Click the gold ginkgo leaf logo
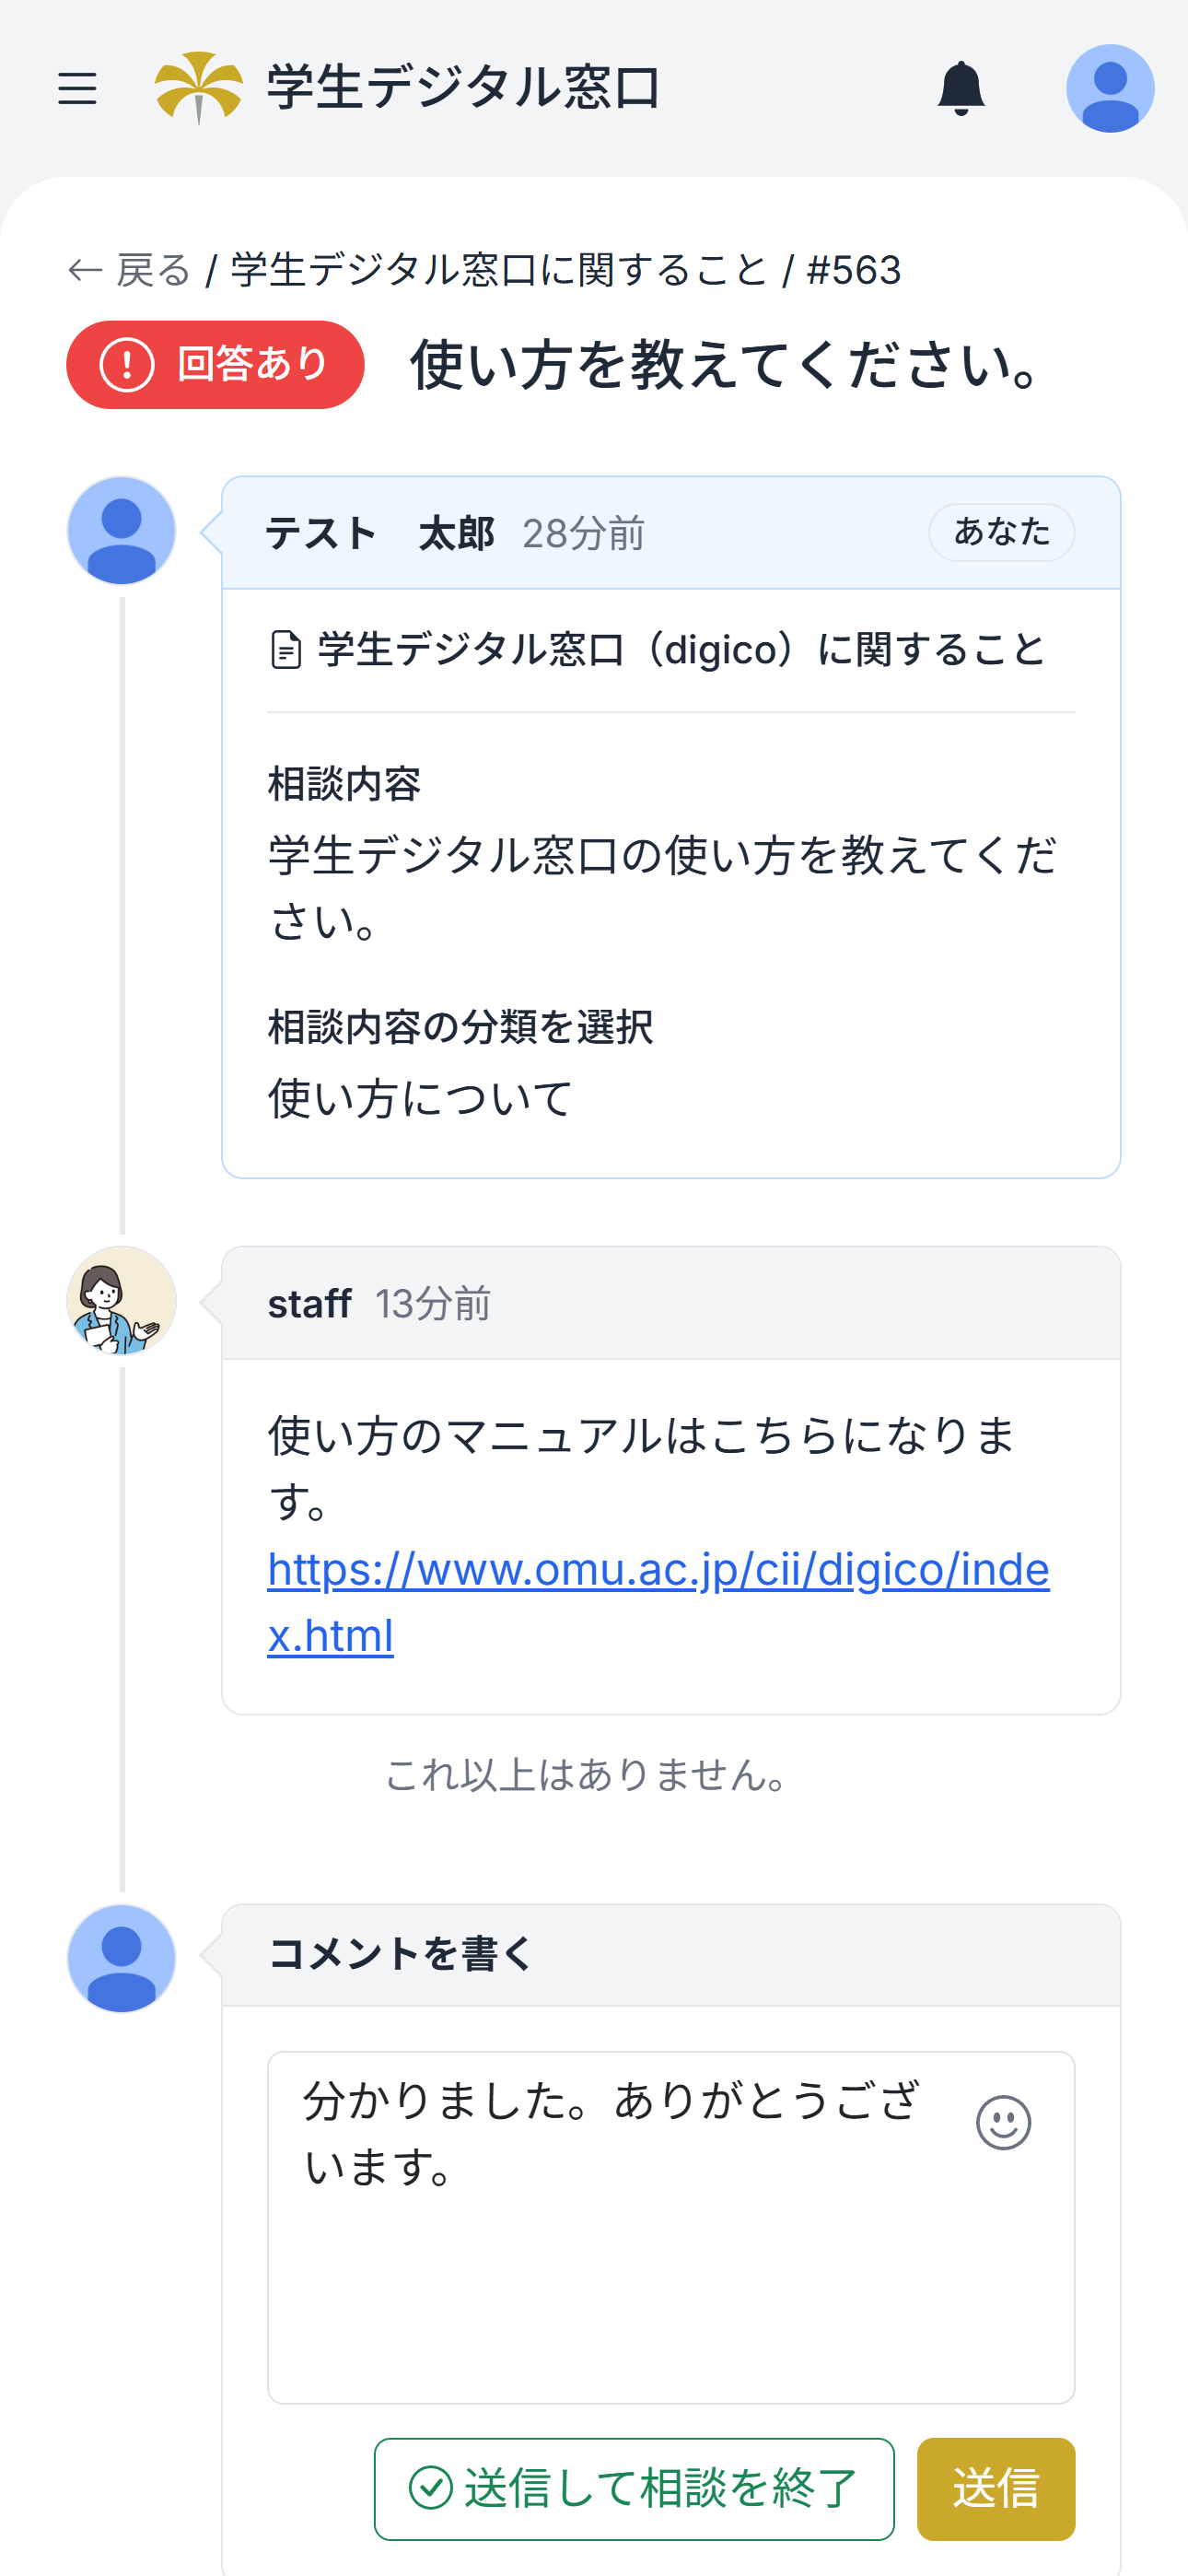 tap(199, 87)
